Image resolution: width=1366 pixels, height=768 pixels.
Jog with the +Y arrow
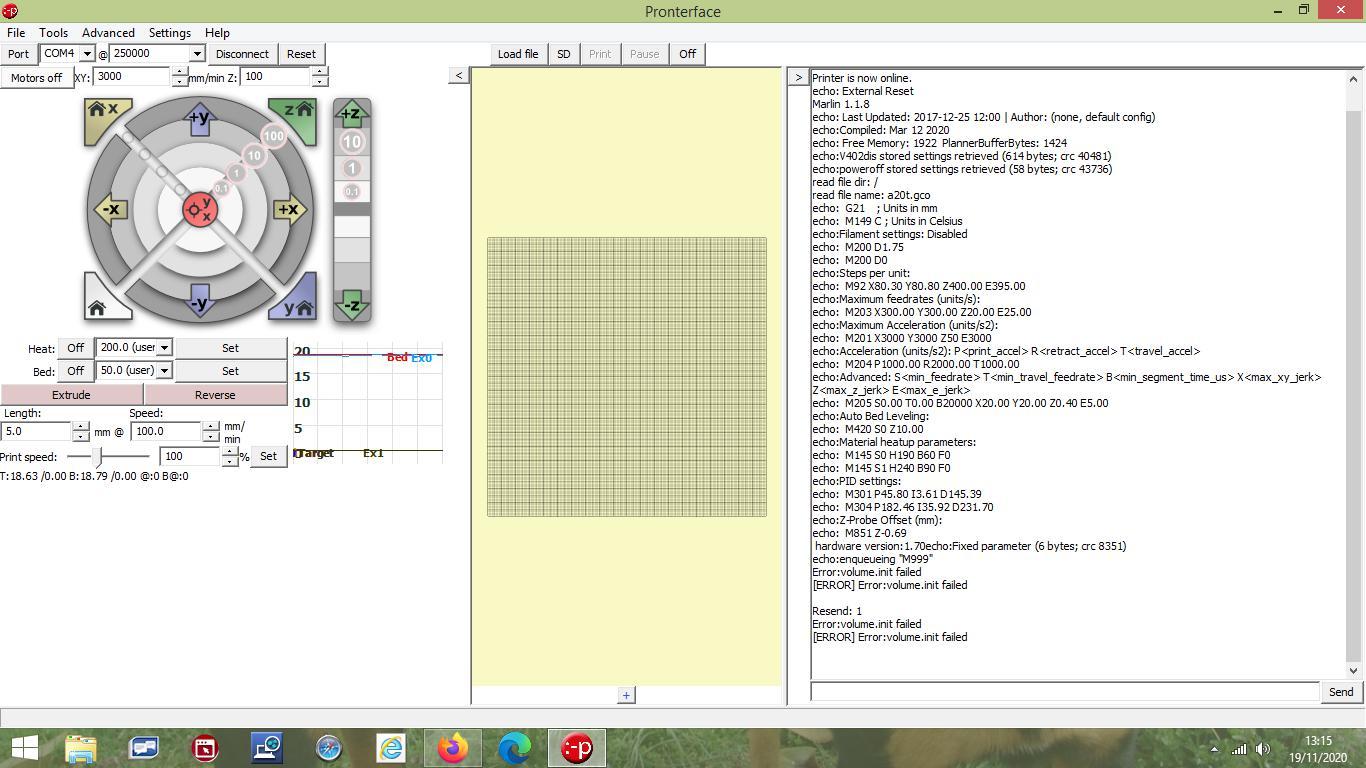pyautogui.click(x=200, y=118)
